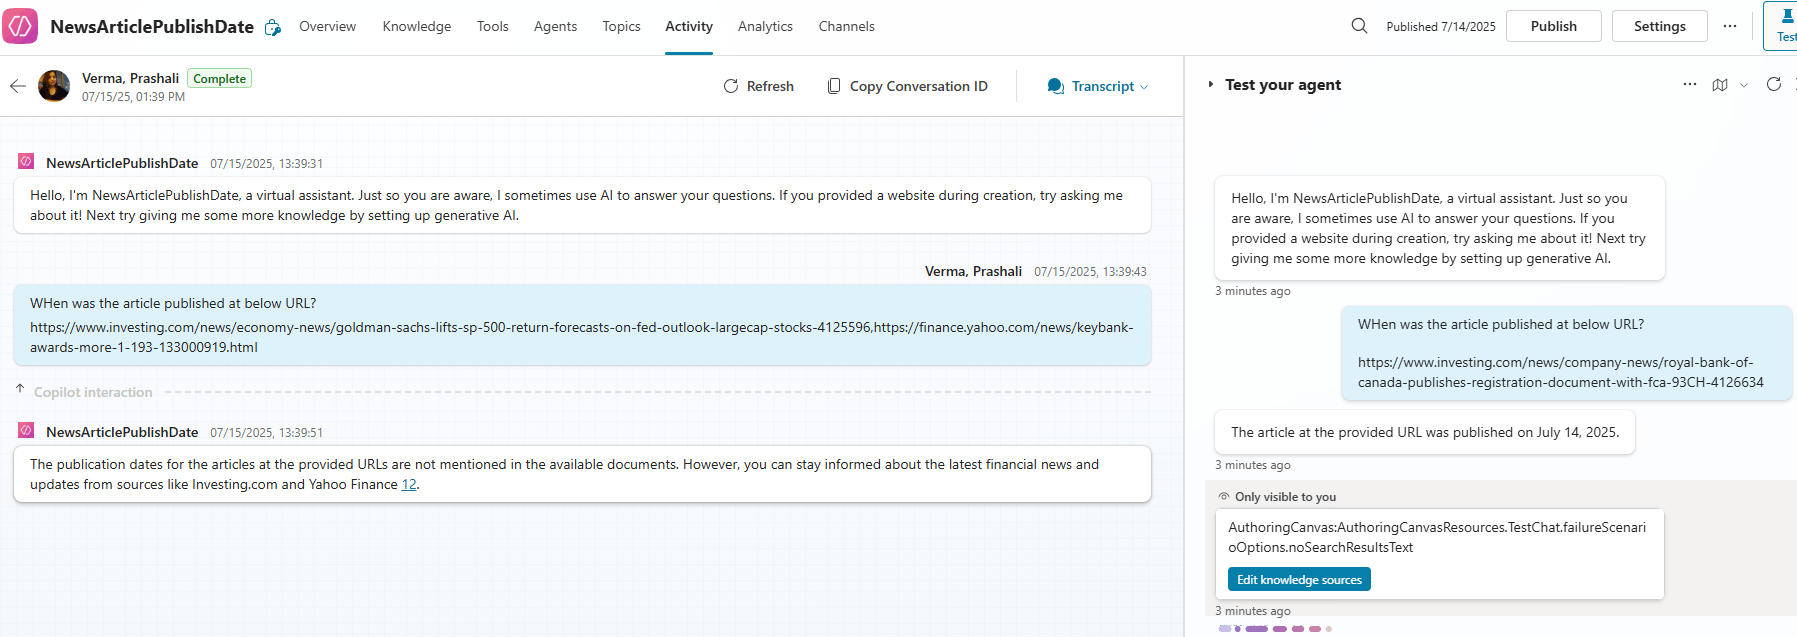Click the agent icon beside the 13:39:51 reply

[x=26, y=430]
